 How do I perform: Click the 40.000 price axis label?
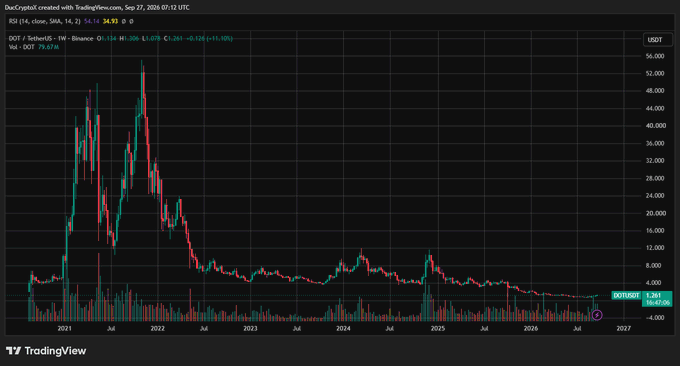click(655, 126)
